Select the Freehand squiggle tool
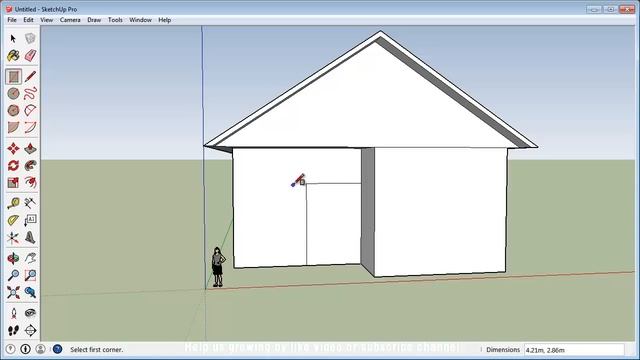This screenshot has width=640, height=360. click(x=30, y=93)
